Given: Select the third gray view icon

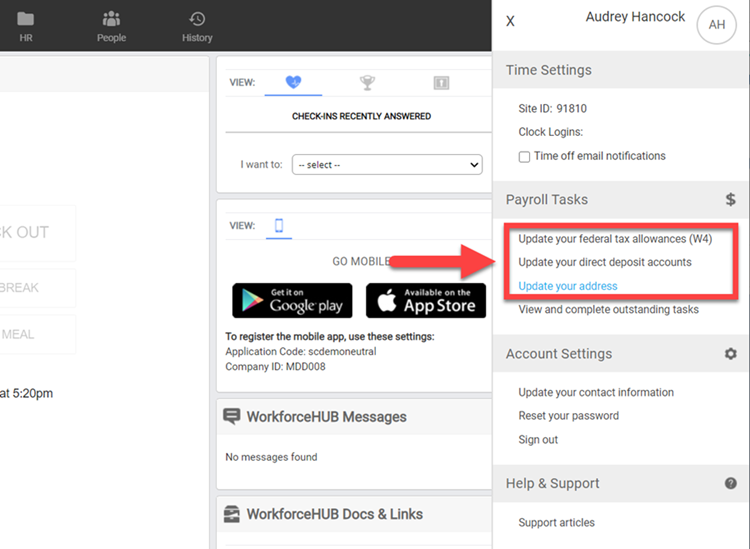Looking at the screenshot, I should 441,83.
